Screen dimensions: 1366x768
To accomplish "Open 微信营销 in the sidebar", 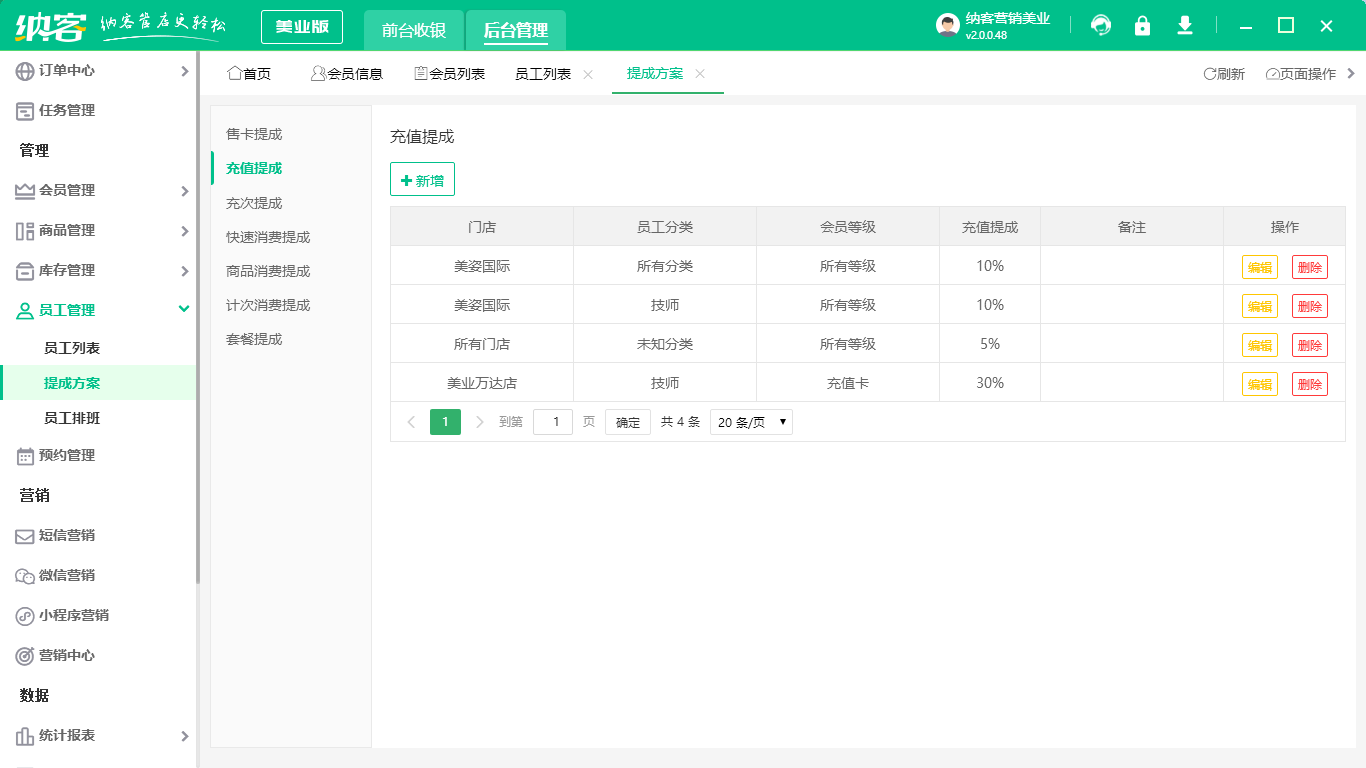I will [x=67, y=576].
